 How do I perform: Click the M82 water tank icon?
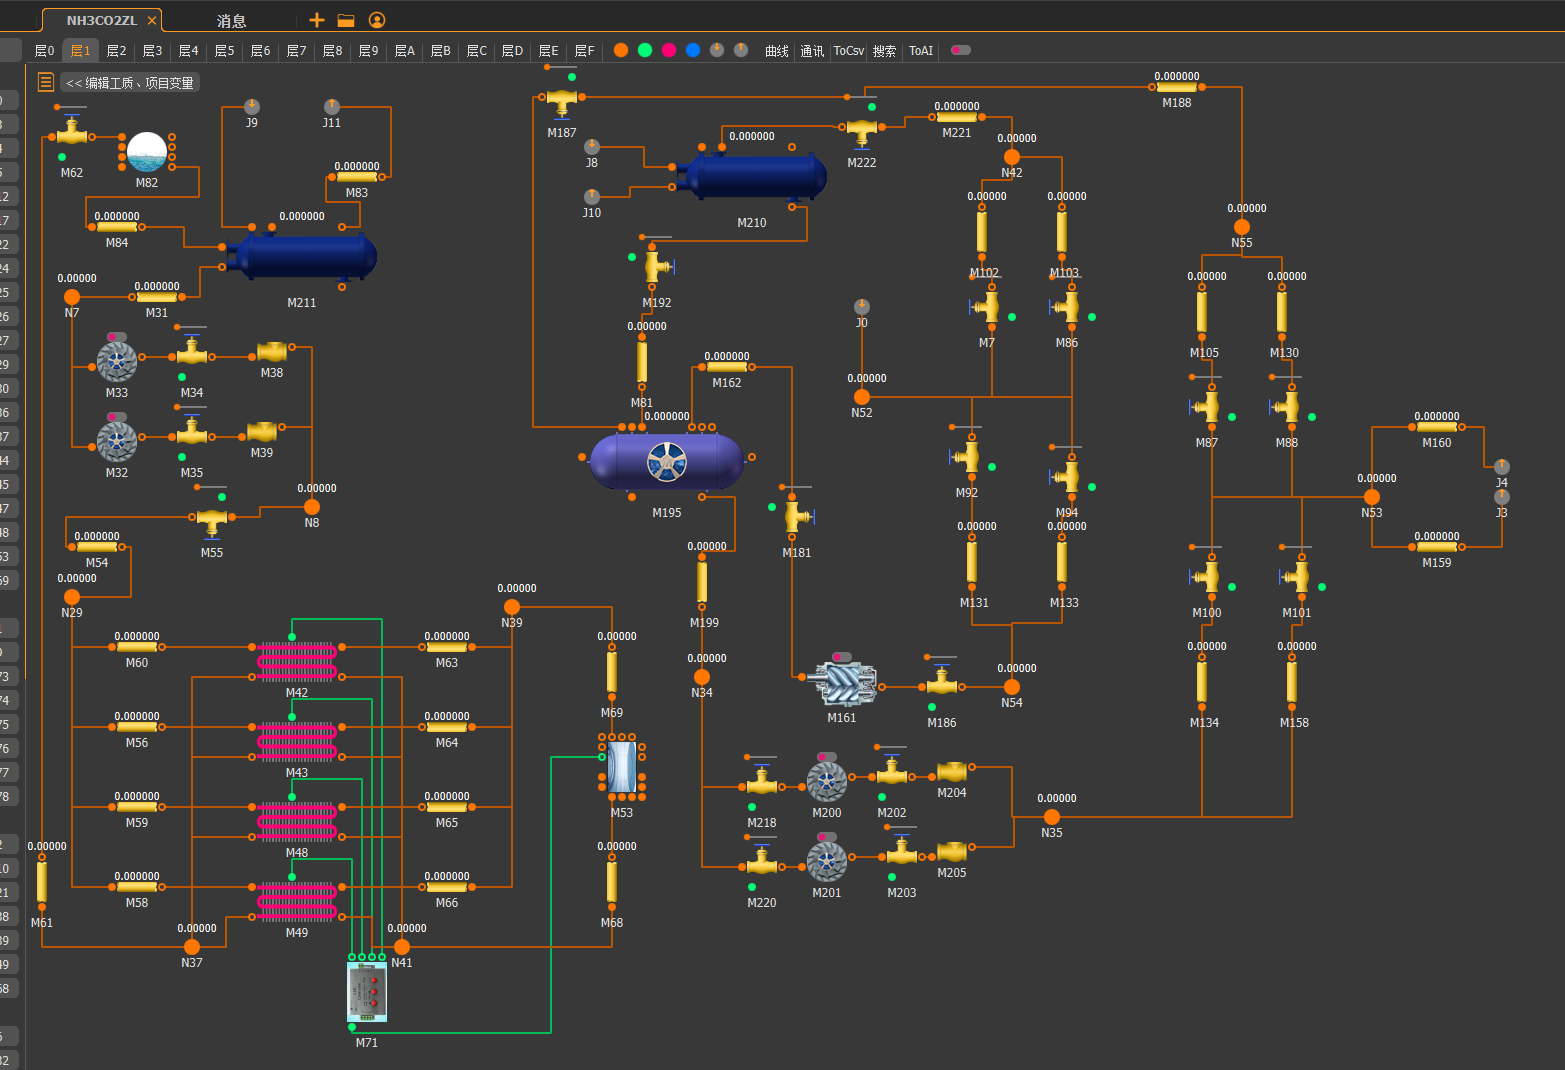pos(147,152)
